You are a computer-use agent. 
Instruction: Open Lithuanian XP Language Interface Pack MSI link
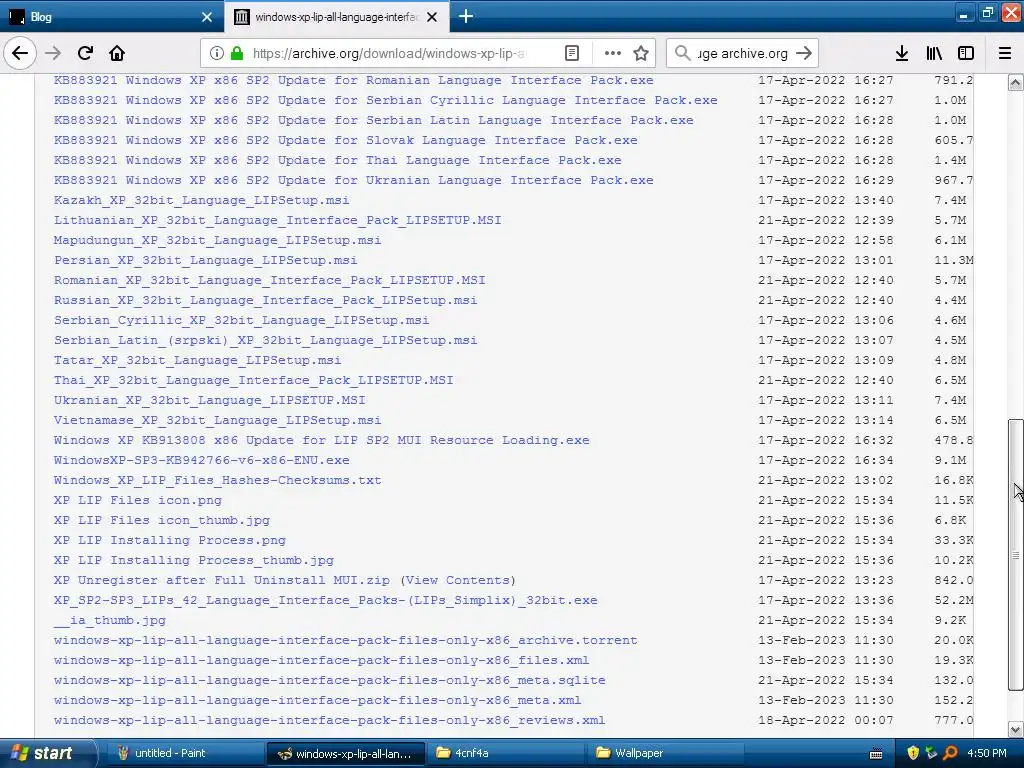pyautogui.click(x=278, y=220)
